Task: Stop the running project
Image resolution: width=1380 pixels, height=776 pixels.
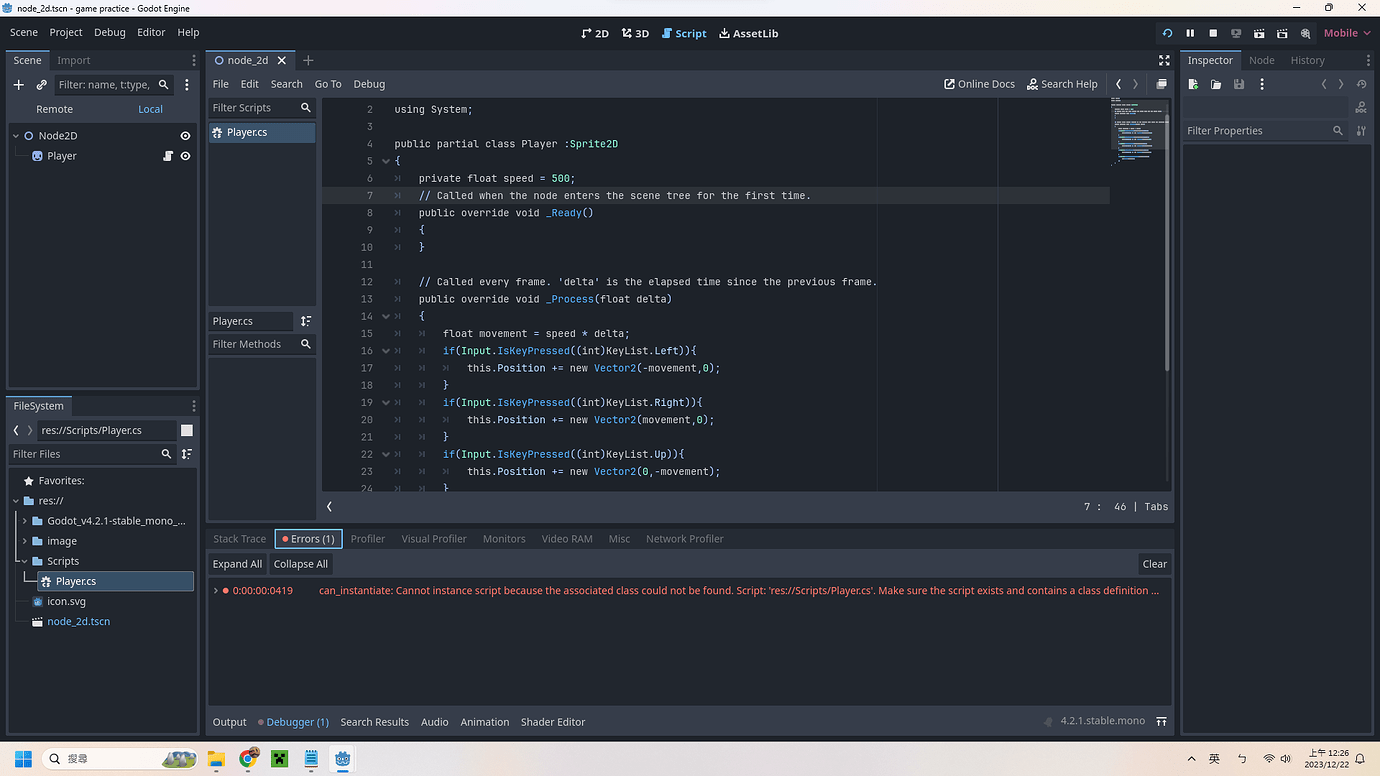Action: 1212,33
